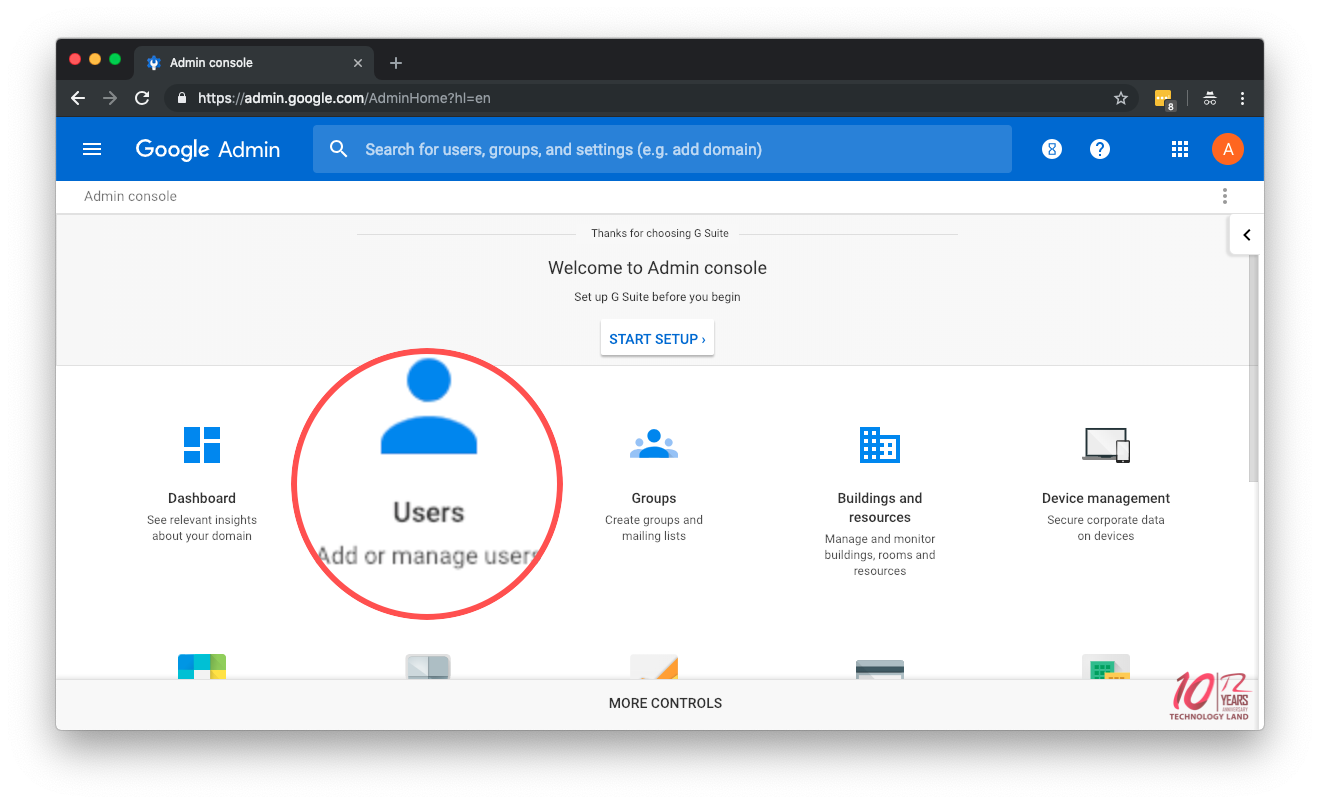Click the Device management label
Image resolution: width=1320 pixels, height=804 pixels.
click(x=1106, y=498)
